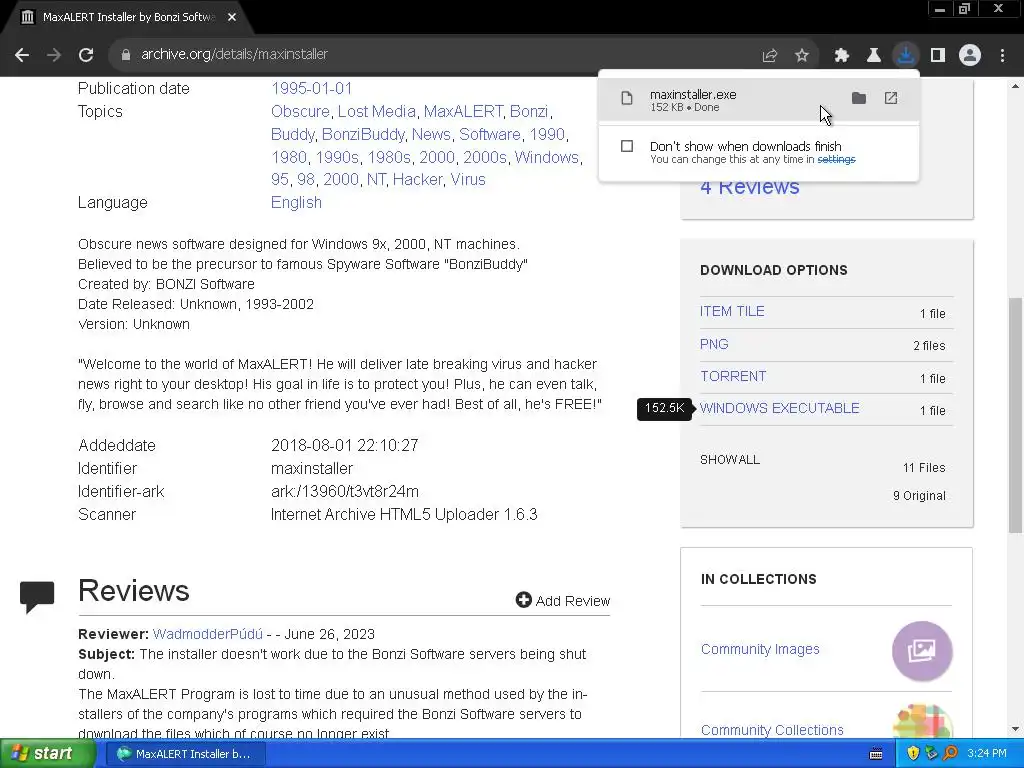Open the Community Images purple thumbnail
The width and height of the screenshot is (1024, 768).
pyautogui.click(x=921, y=651)
